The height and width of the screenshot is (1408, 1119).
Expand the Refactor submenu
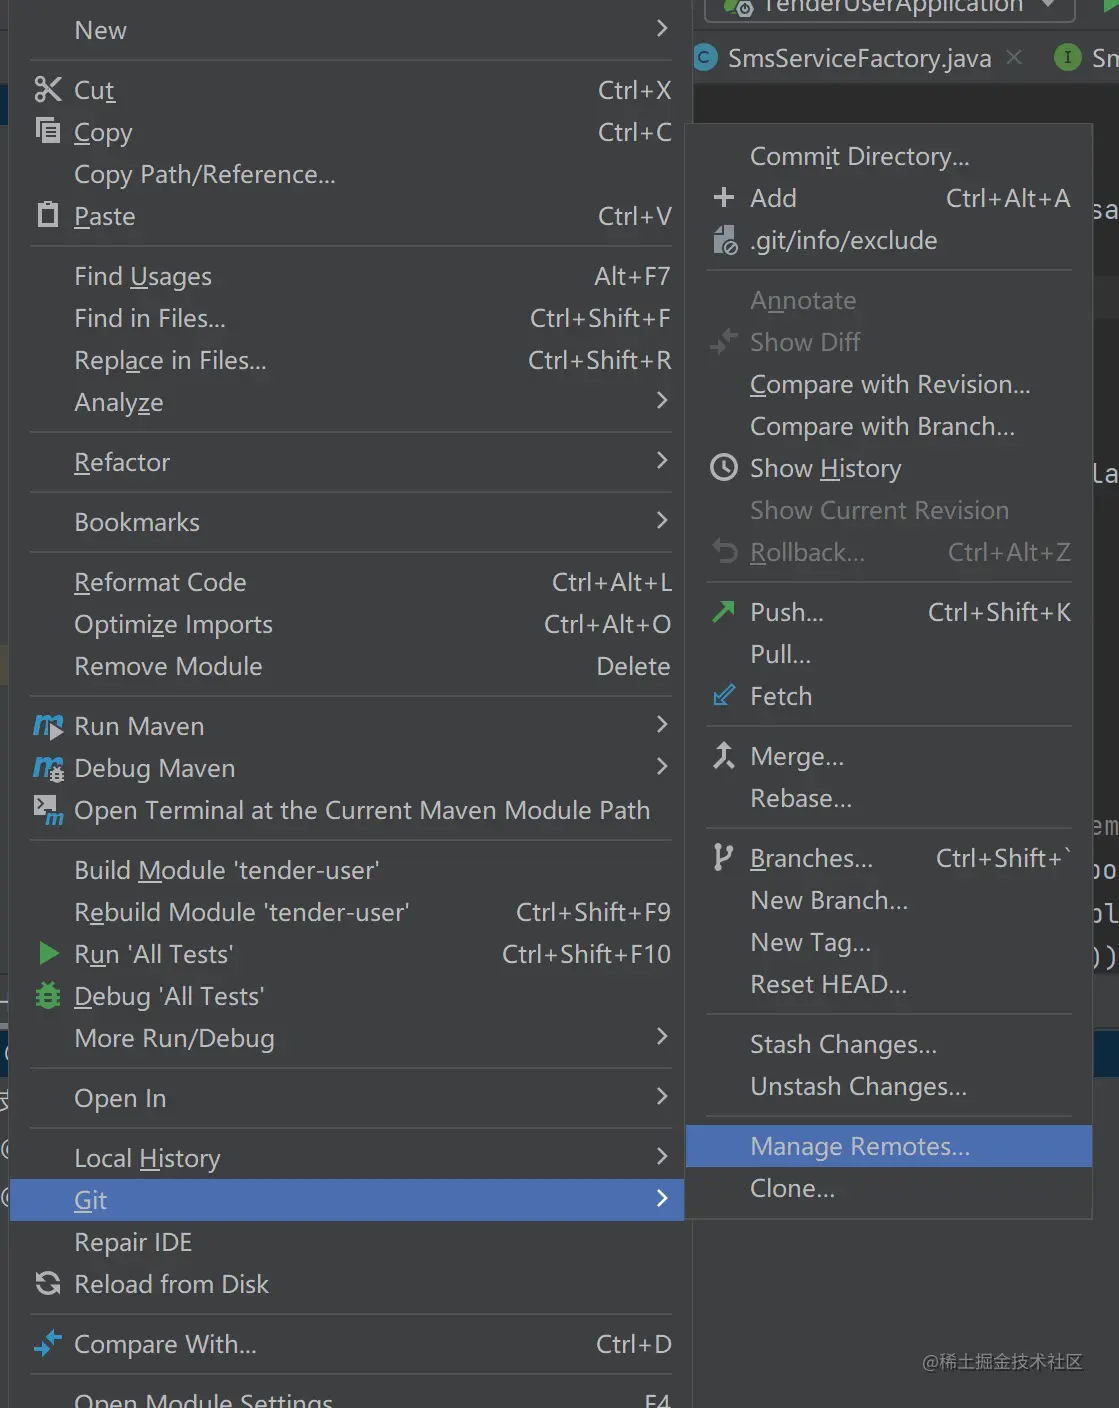661,461
